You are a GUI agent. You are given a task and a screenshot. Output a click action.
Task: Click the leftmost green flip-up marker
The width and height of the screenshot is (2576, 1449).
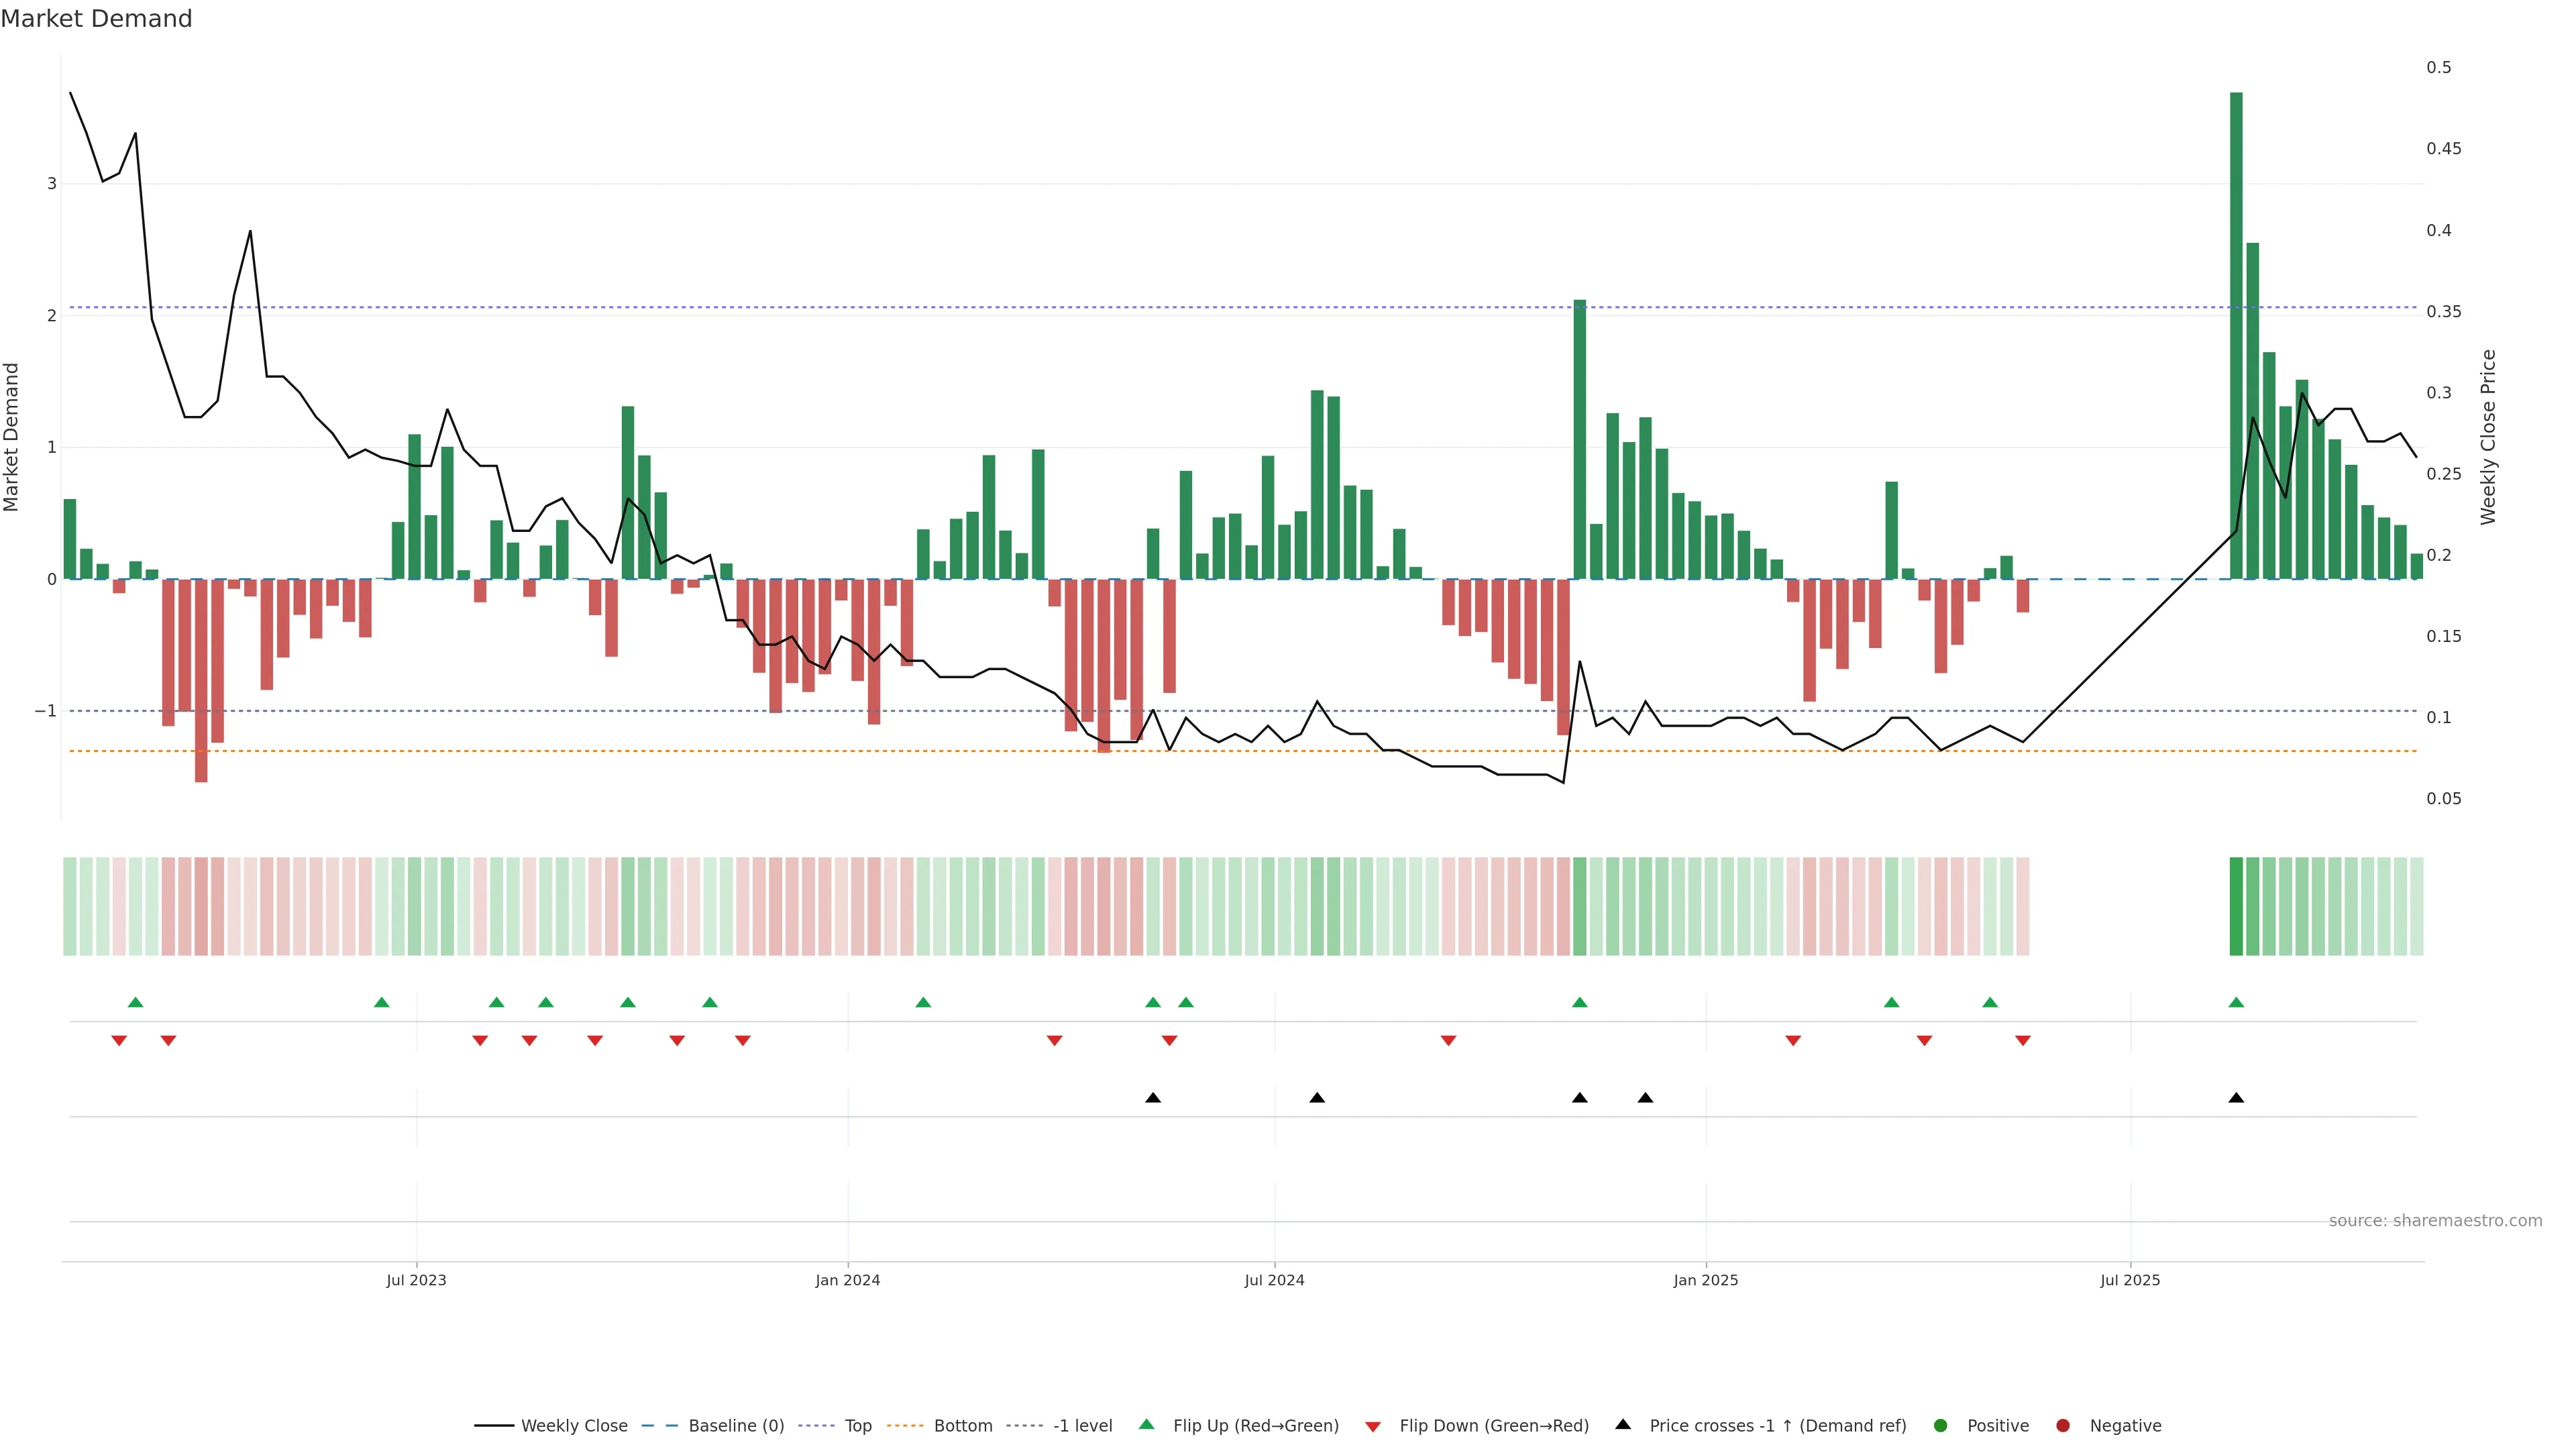(x=135, y=1002)
